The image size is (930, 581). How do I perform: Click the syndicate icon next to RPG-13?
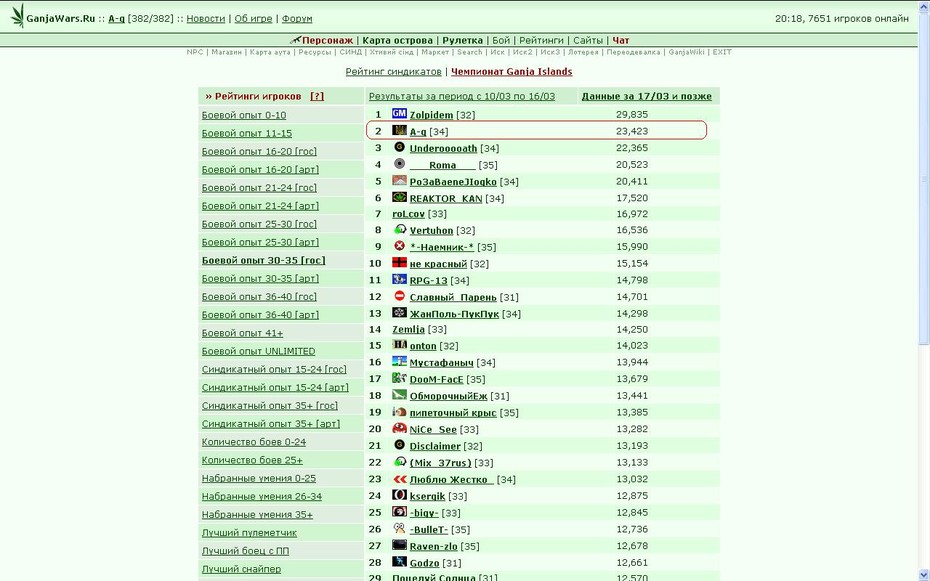tap(399, 279)
